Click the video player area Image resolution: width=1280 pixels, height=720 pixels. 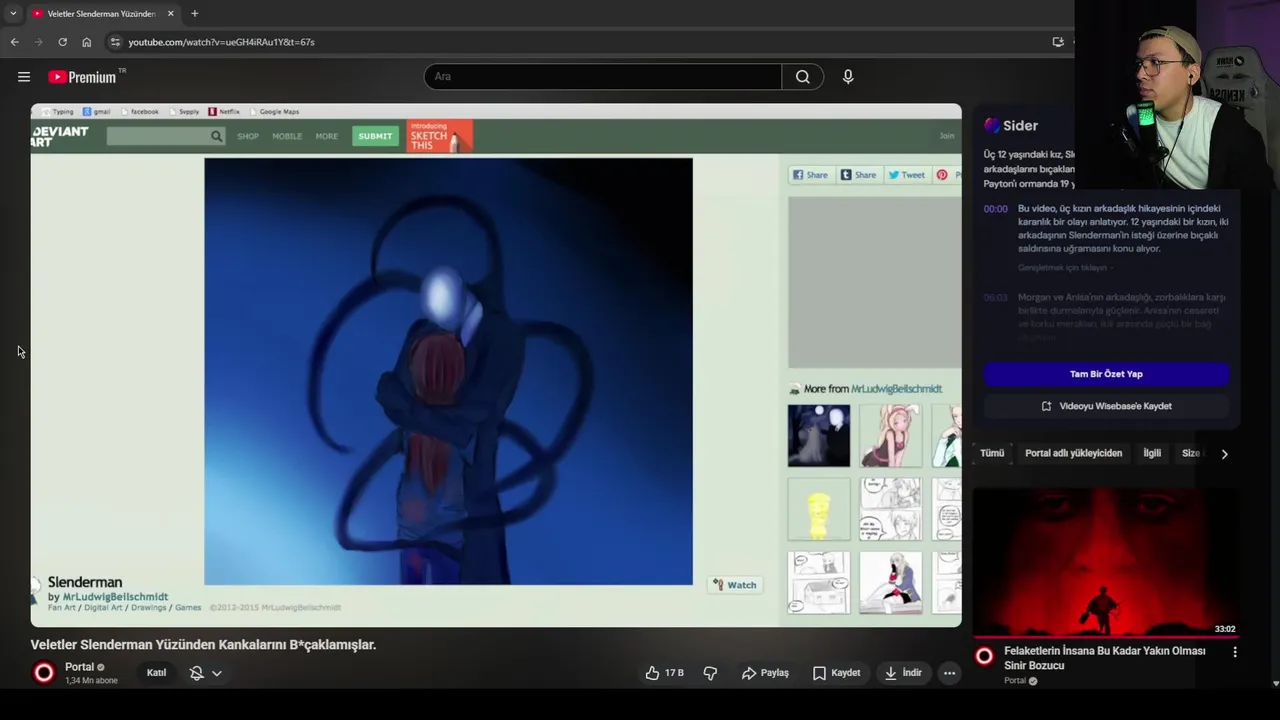pos(496,365)
